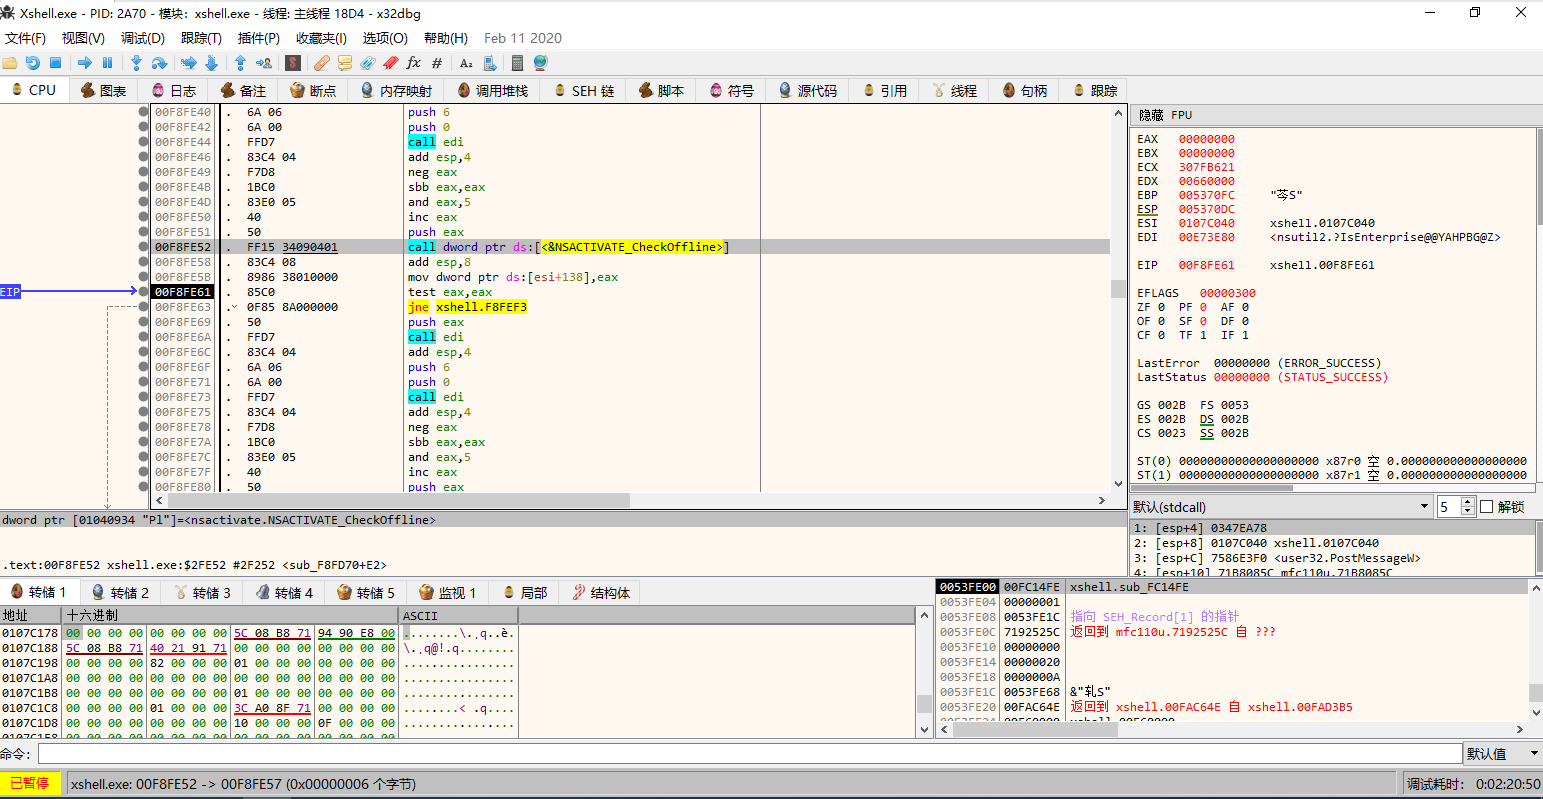Switch to the 句柄 handles tab
1543x799 pixels.
[1025, 90]
